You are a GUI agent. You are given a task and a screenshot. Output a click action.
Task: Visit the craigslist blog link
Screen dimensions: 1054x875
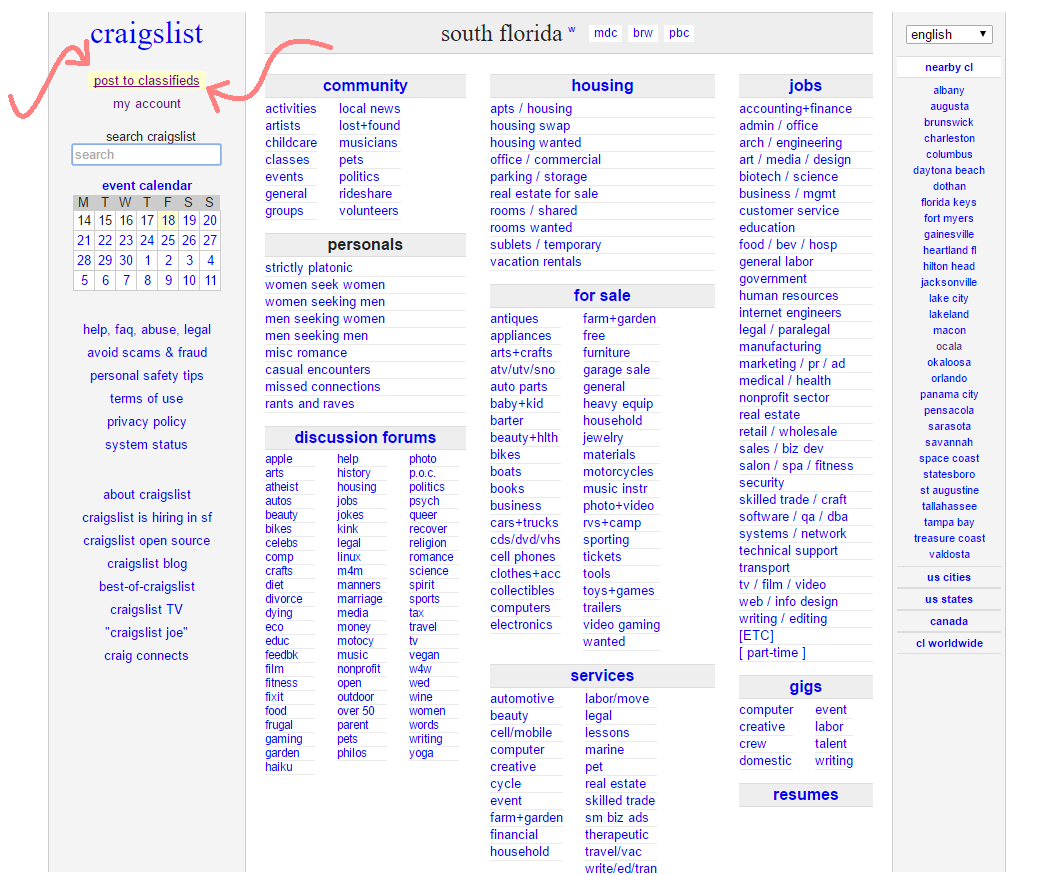click(147, 563)
